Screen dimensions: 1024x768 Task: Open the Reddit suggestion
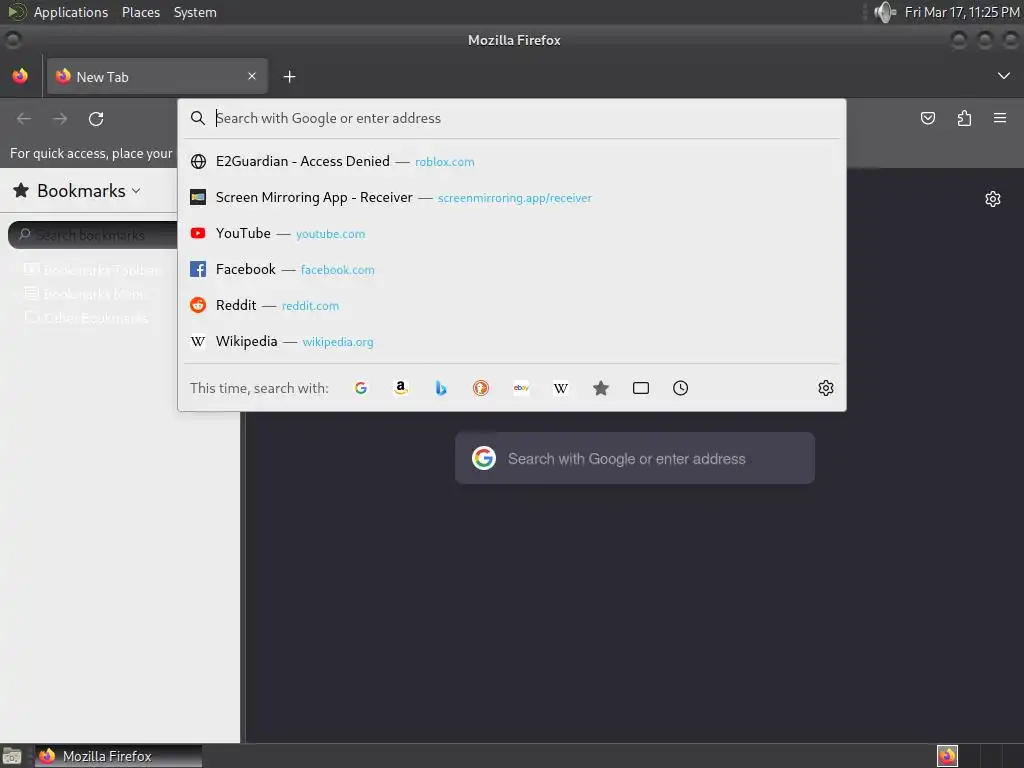511,305
